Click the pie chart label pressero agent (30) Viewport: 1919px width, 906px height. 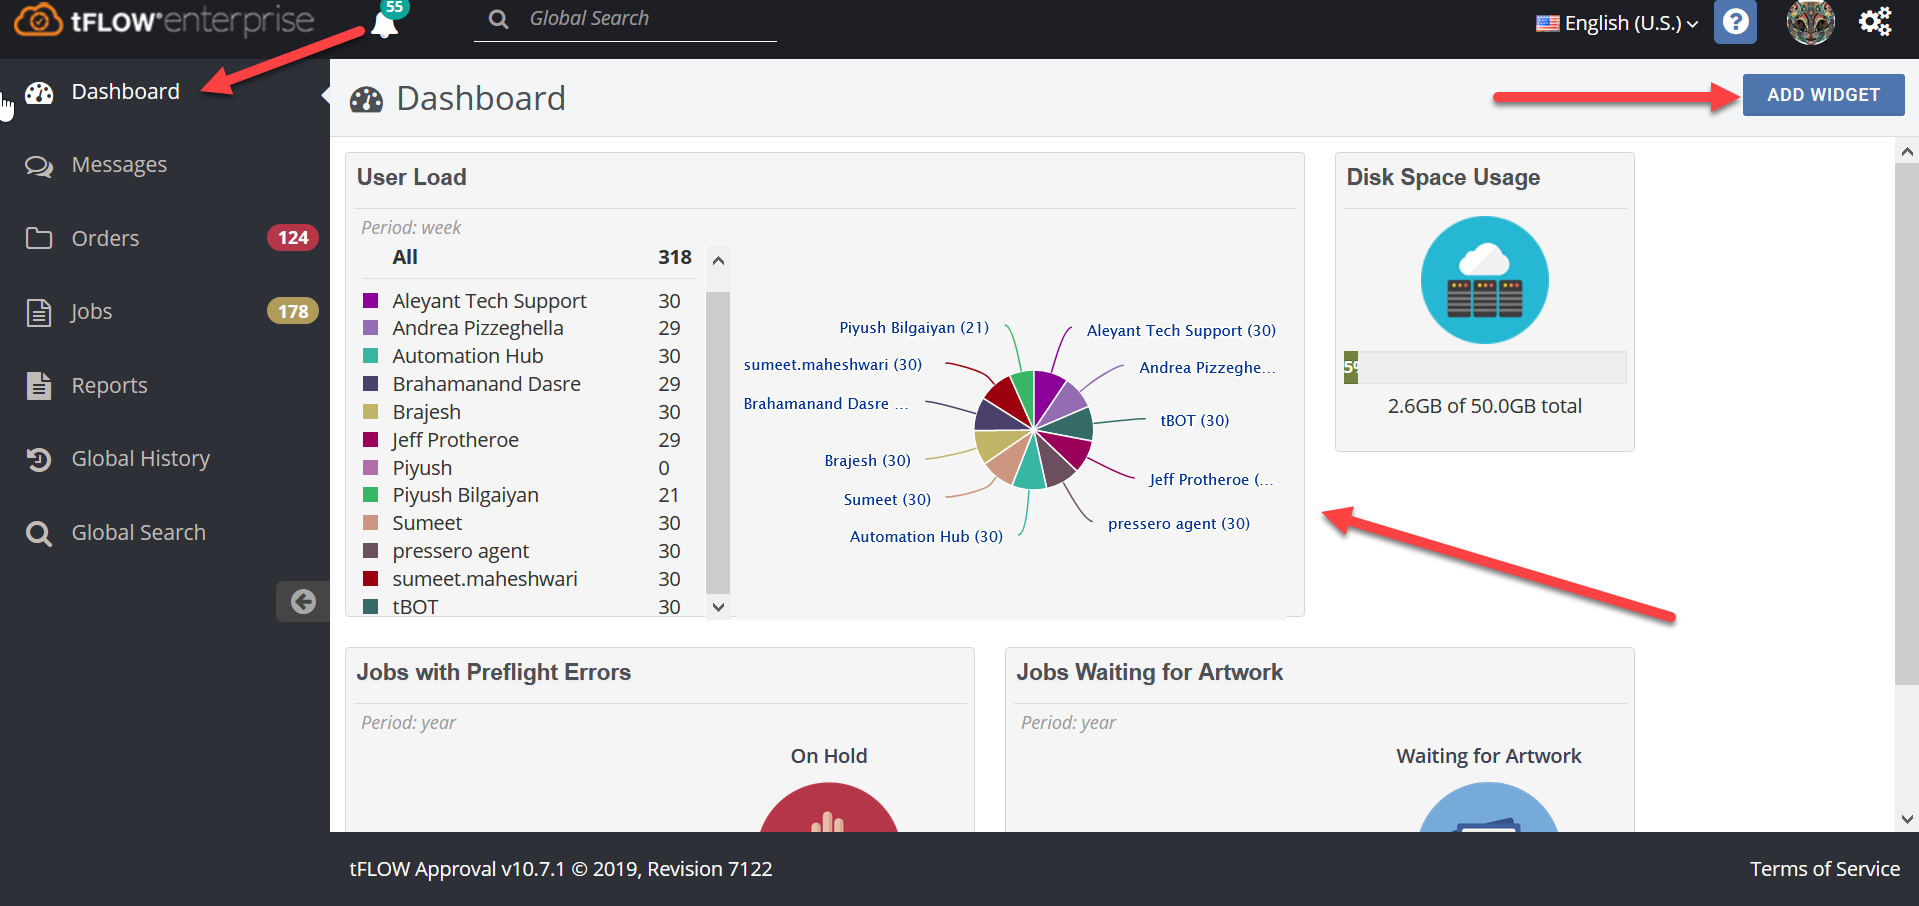1178,523
